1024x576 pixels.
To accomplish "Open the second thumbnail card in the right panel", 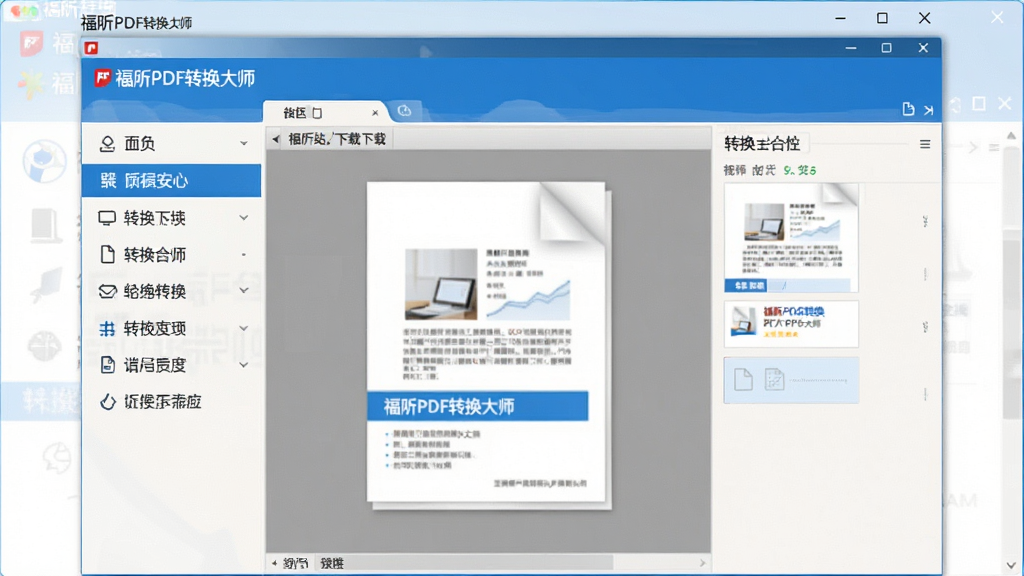I will click(x=791, y=324).
